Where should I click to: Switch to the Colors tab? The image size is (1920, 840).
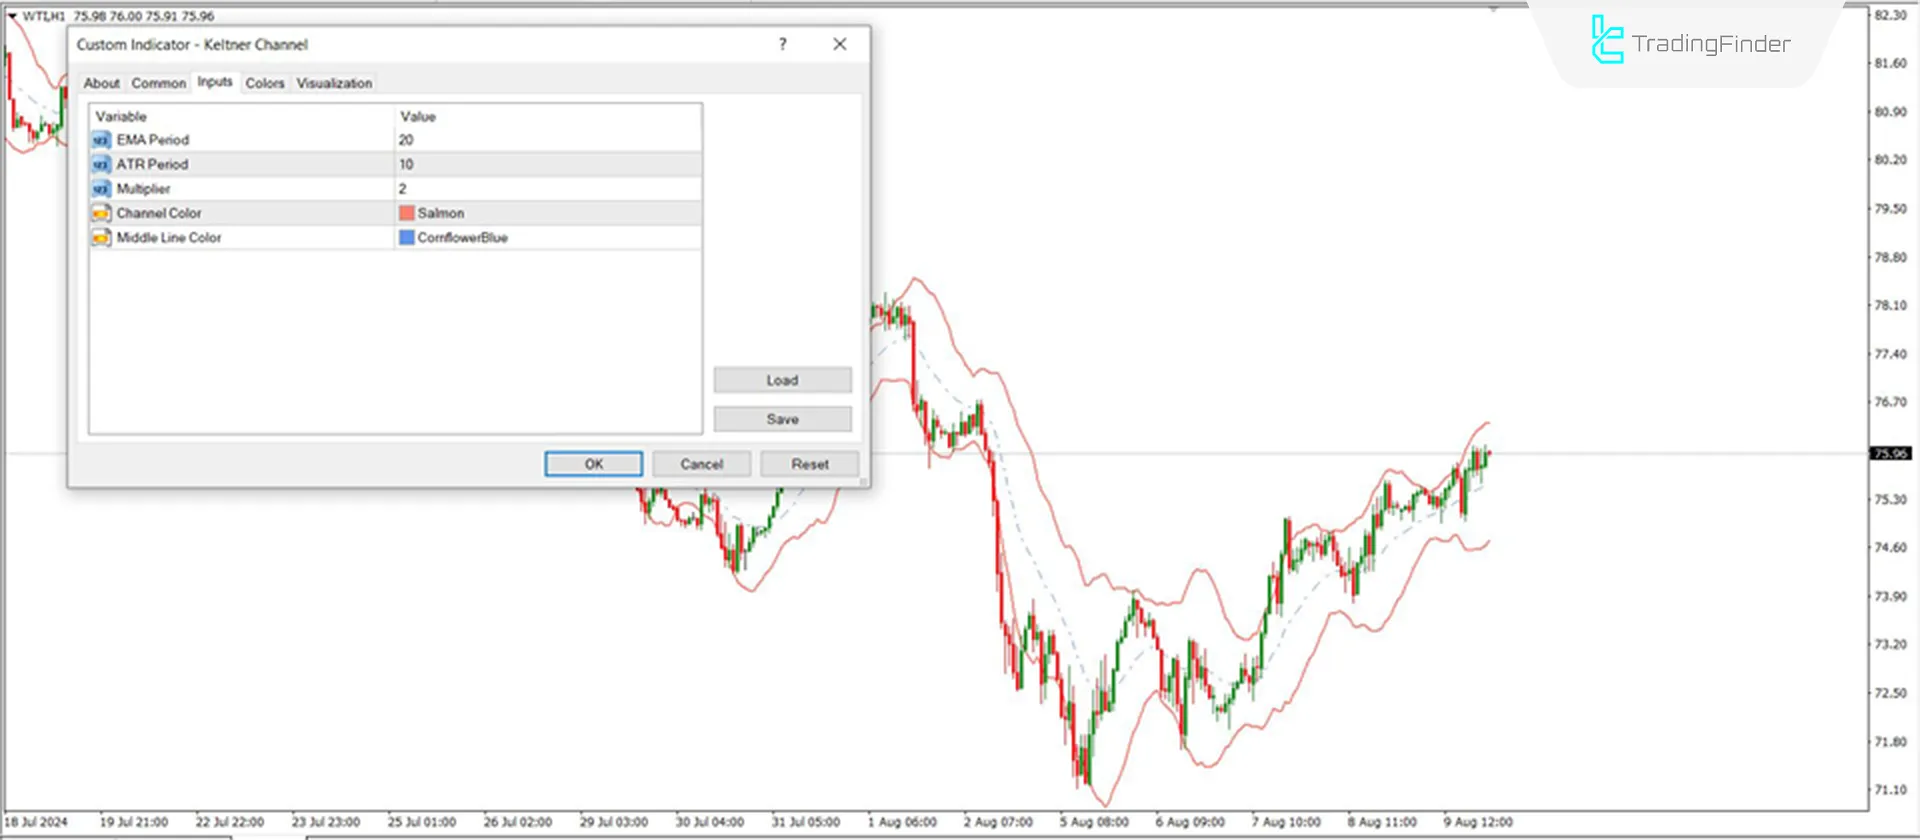[x=265, y=83]
